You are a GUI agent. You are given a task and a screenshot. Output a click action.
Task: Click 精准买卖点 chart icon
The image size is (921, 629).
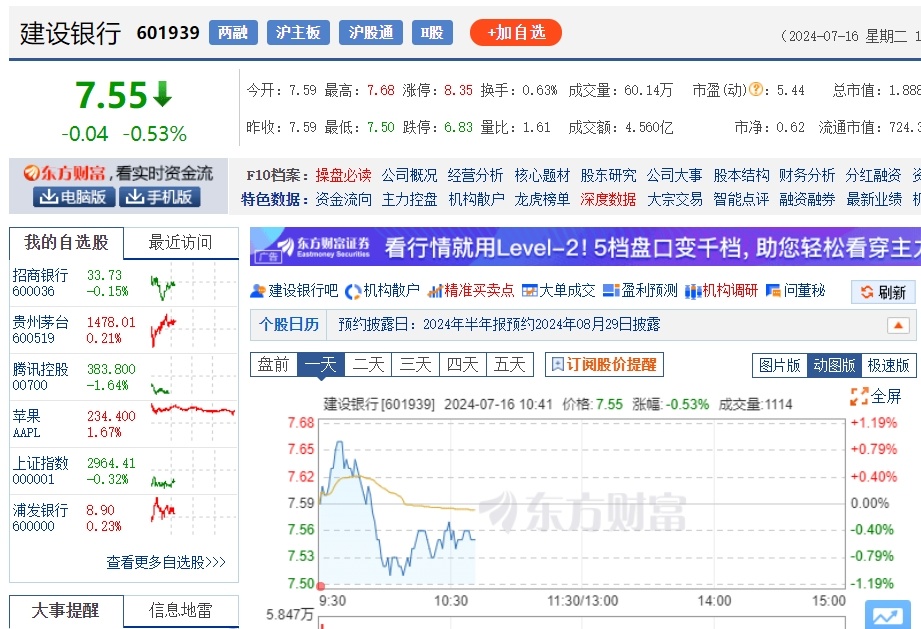[434, 291]
